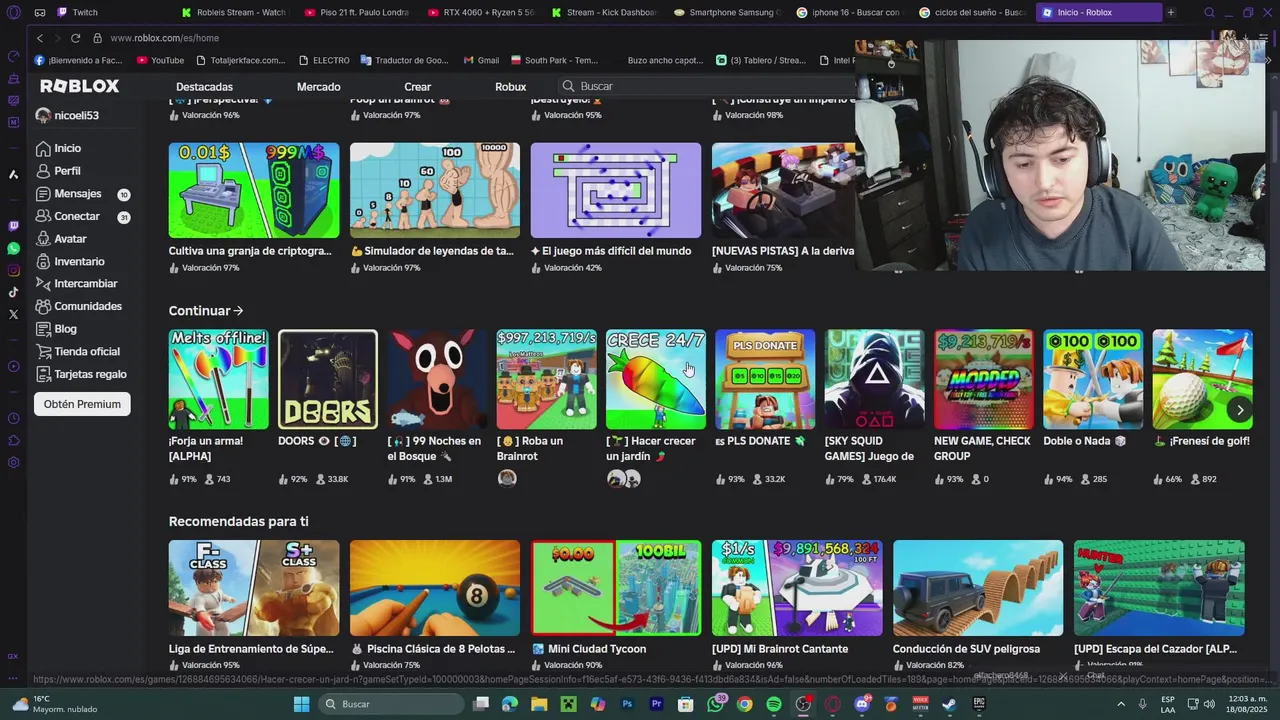This screenshot has height=720, width=1280.
Task: Open Gmail bookmark
Action: click(x=479, y=60)
